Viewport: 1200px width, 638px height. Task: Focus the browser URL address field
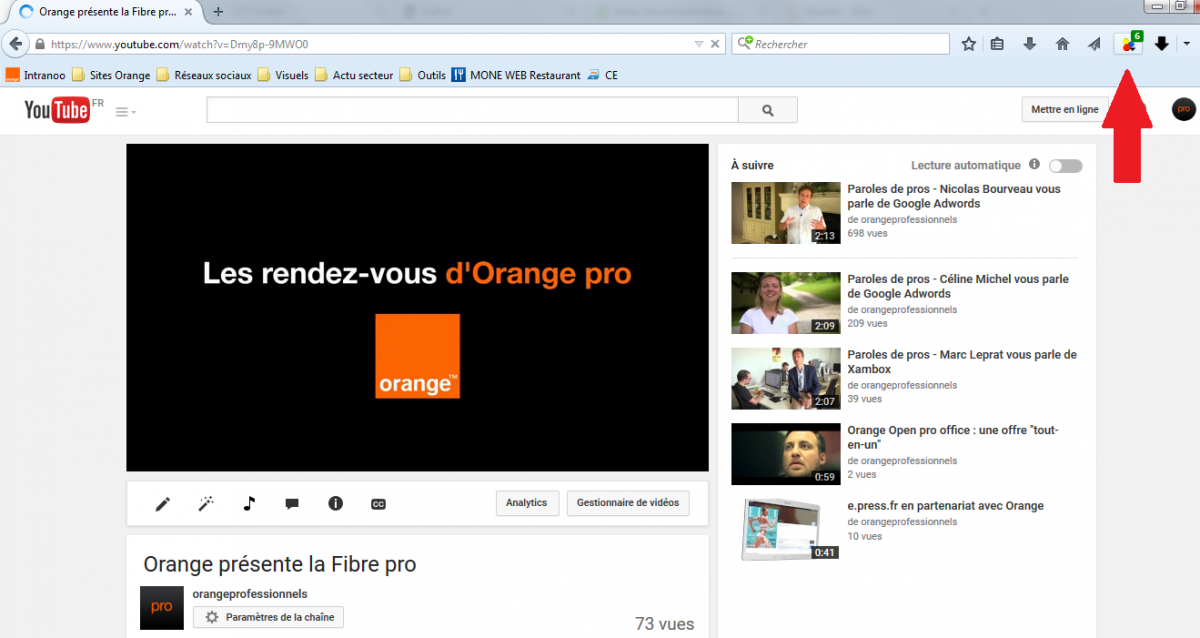point(370,44)
